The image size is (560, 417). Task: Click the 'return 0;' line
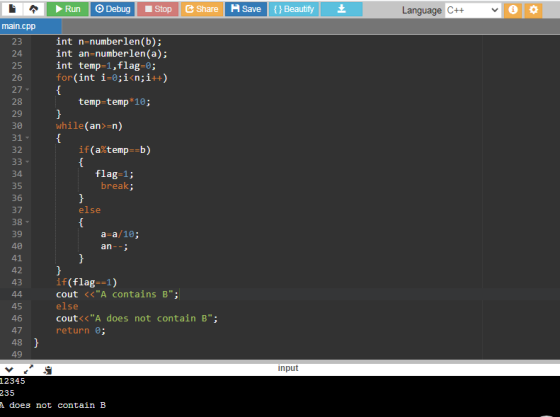81,331
